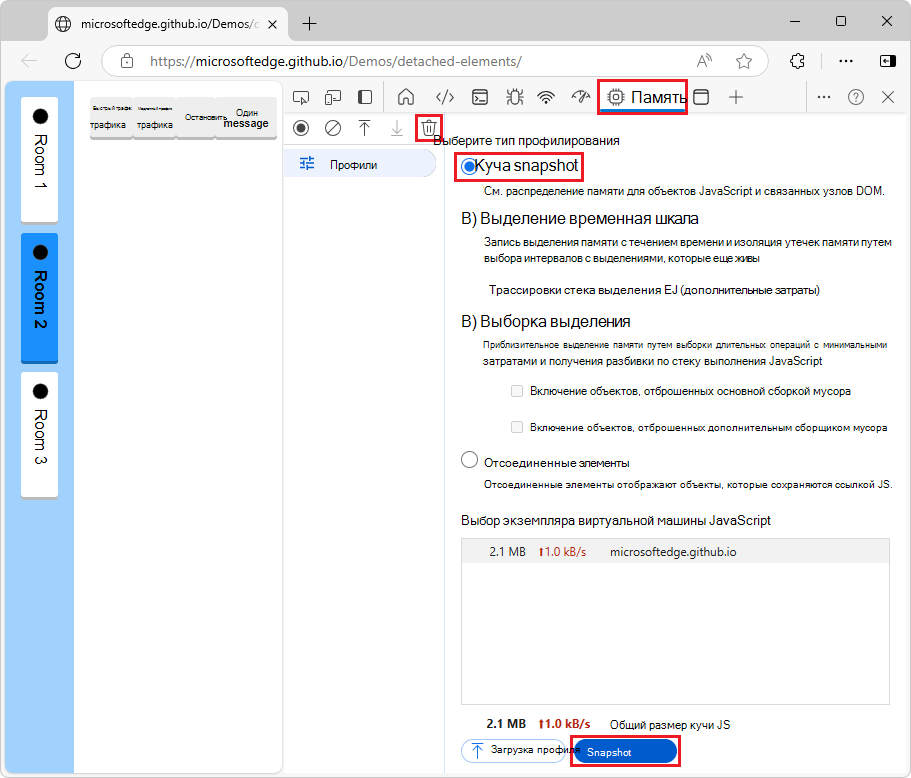
Task: Select the Куча snapshot radio button
Action: (x=469, y=167)
